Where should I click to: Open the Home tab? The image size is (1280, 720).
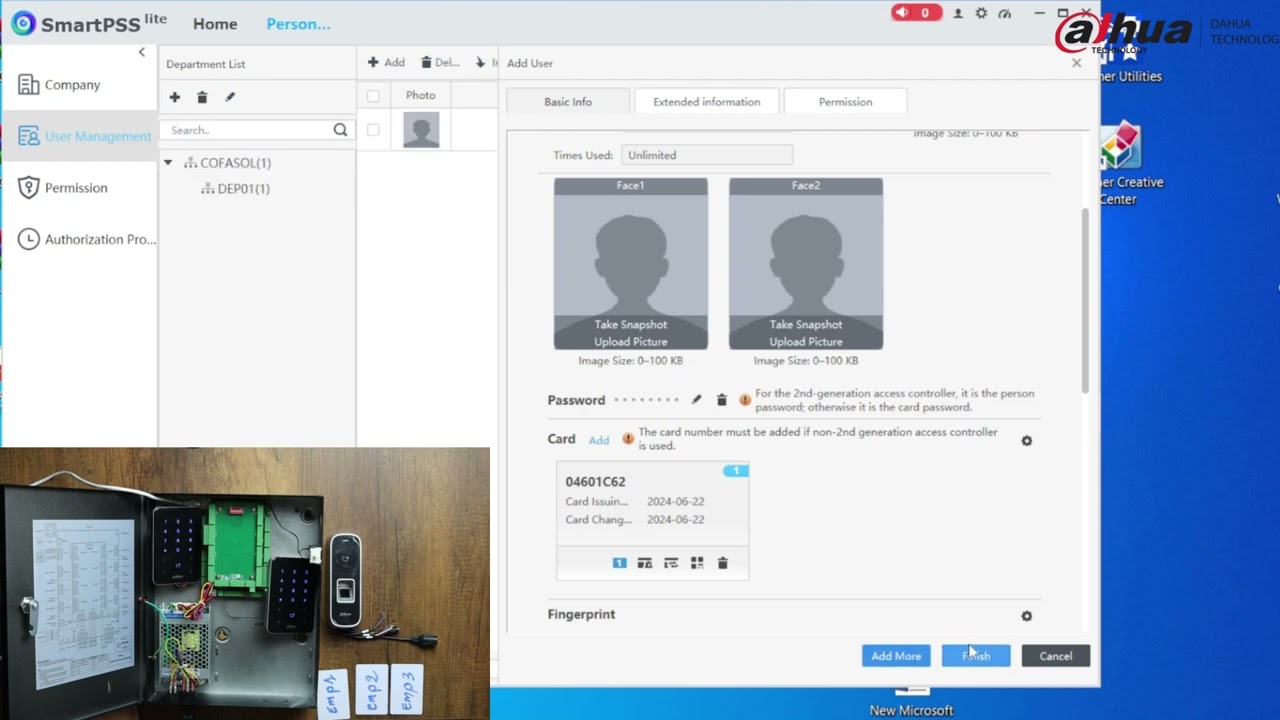[215, 24]
